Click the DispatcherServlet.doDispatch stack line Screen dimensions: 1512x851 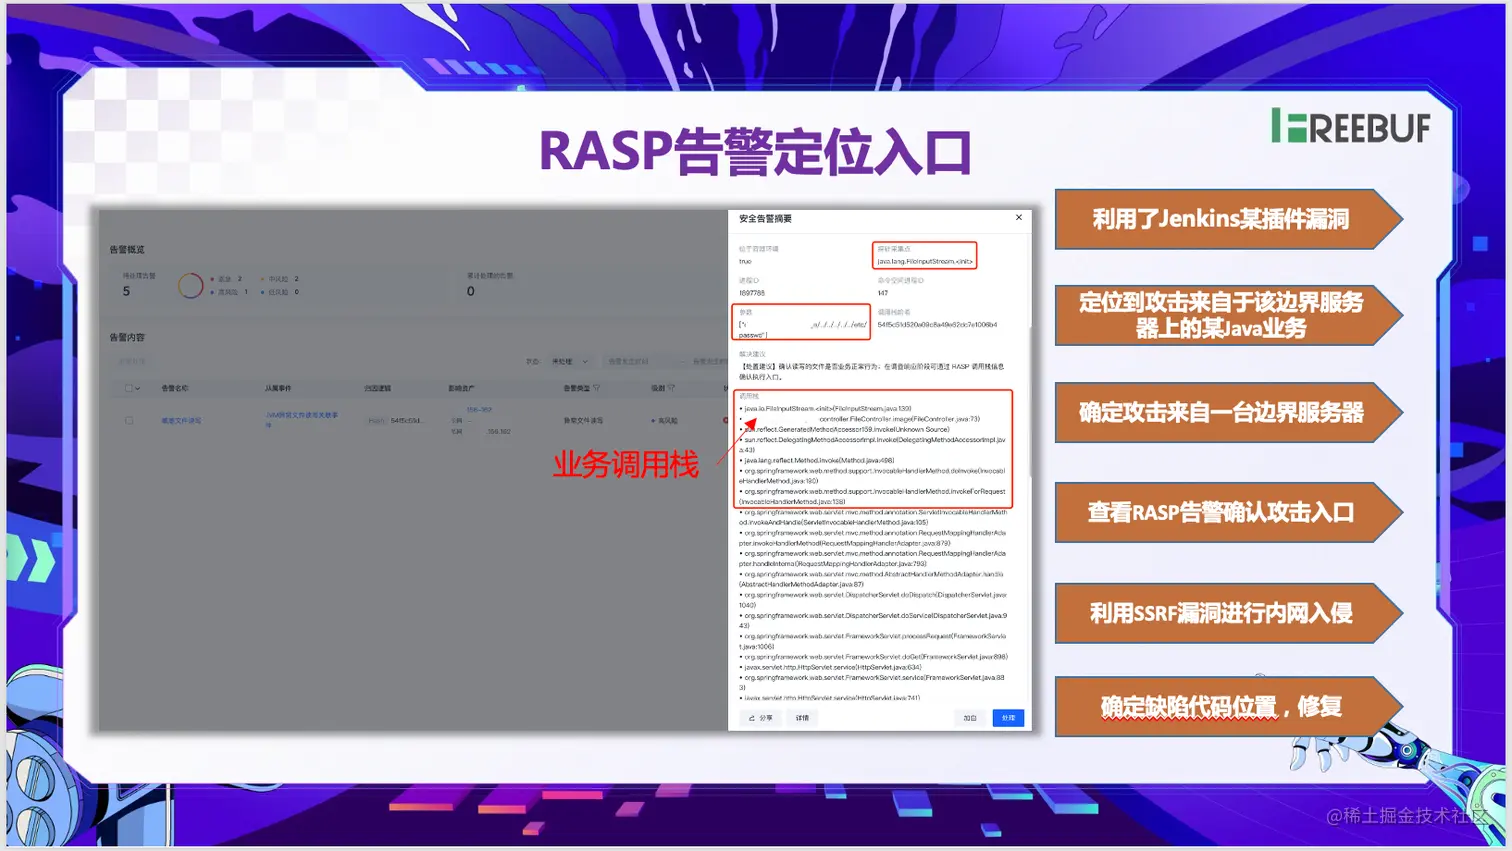(x=872, y=600)
